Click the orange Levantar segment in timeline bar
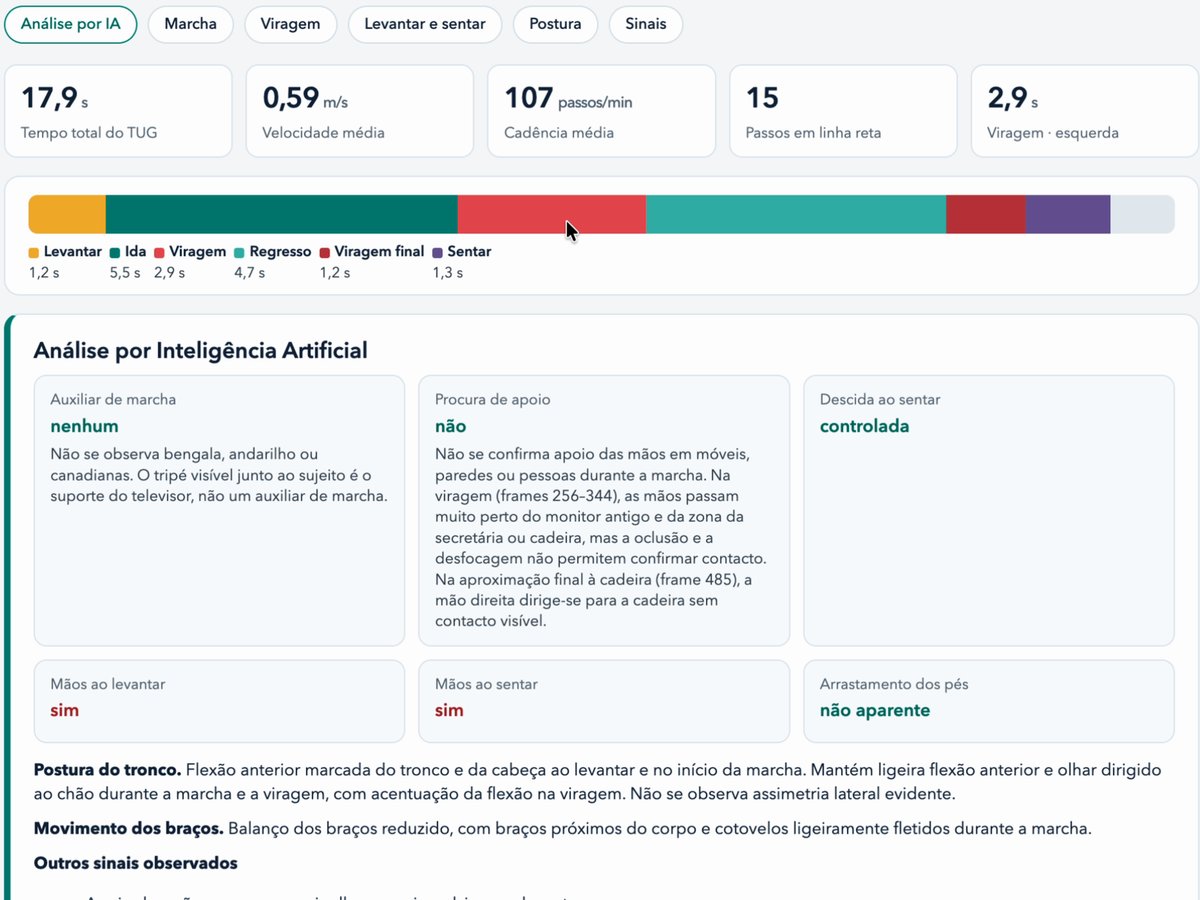 pyautogui.click(x=67, y=214)
